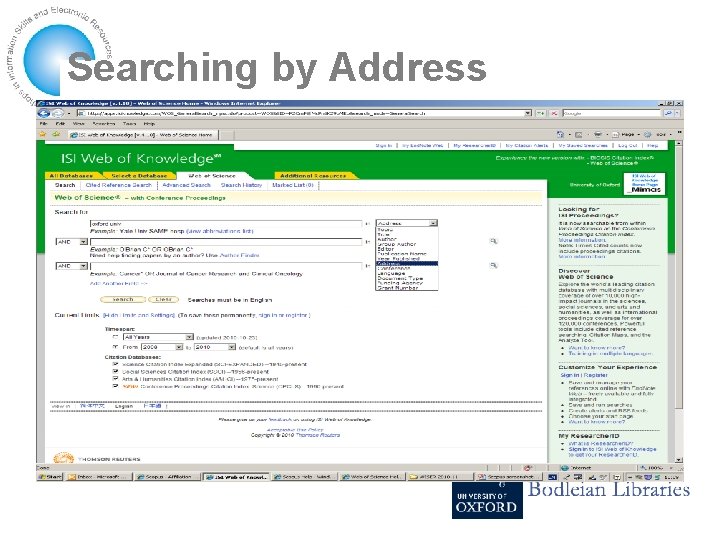Switch to Web of Science Help taskbar item

click(x=373, y=477)
